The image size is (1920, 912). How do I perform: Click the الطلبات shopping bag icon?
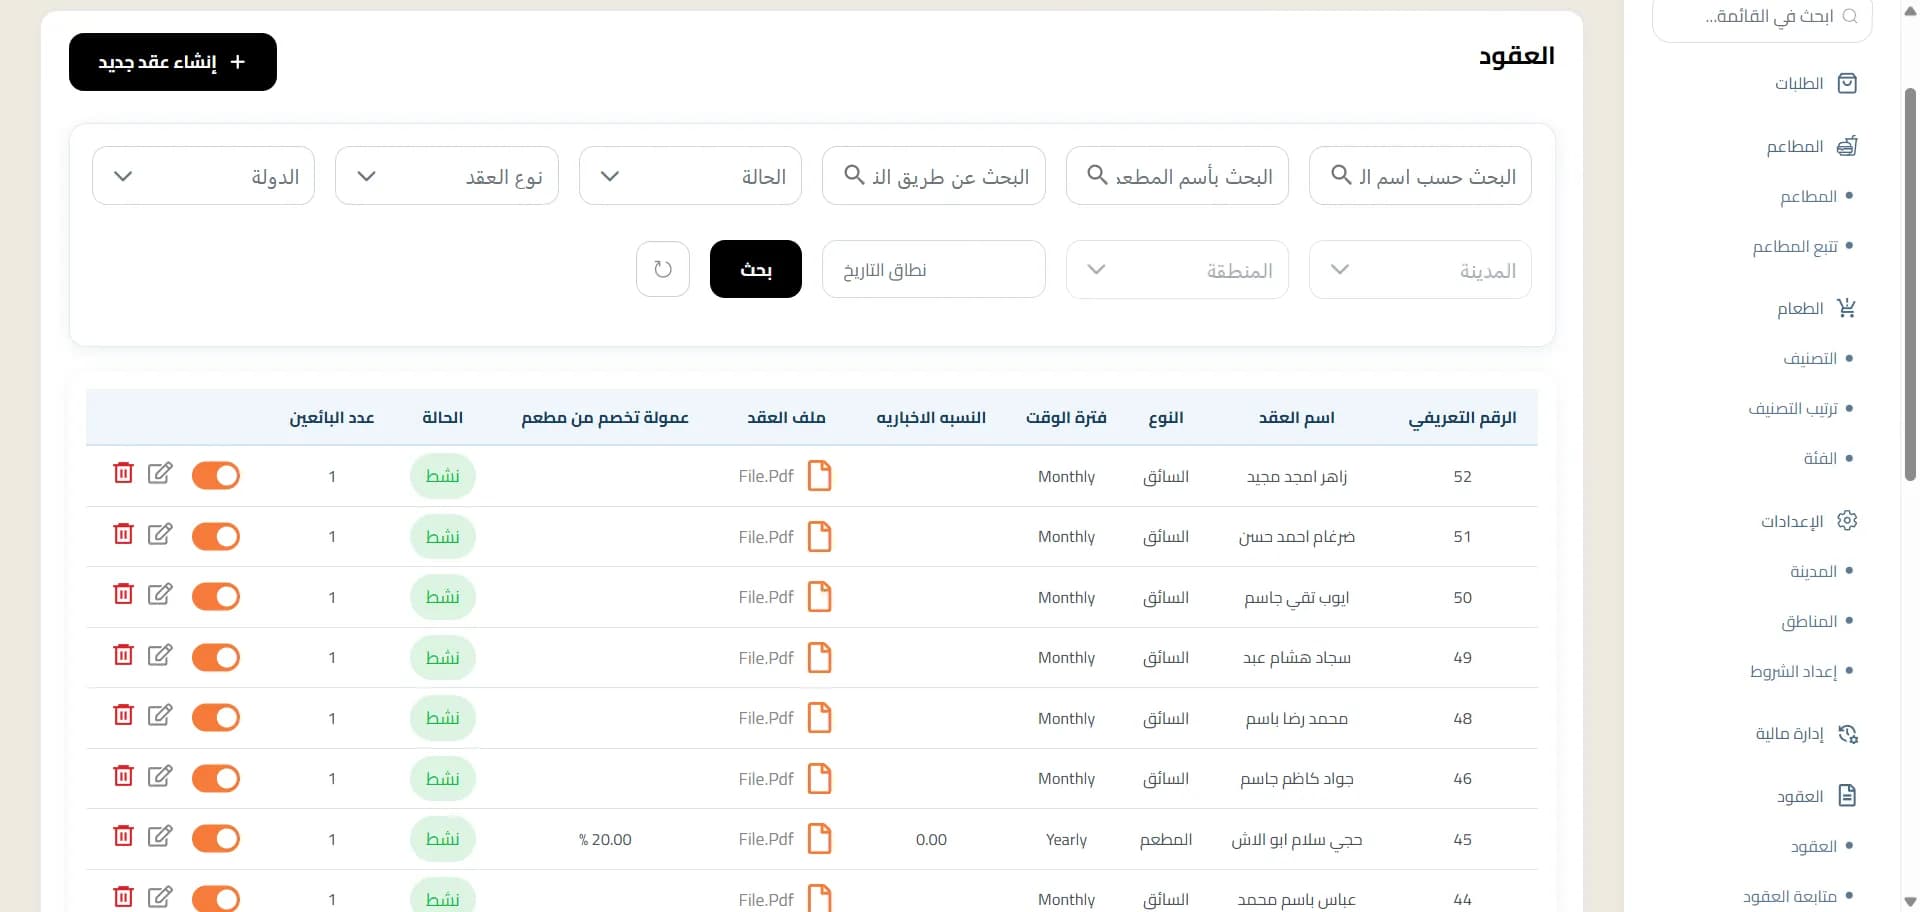point(1848,83)
